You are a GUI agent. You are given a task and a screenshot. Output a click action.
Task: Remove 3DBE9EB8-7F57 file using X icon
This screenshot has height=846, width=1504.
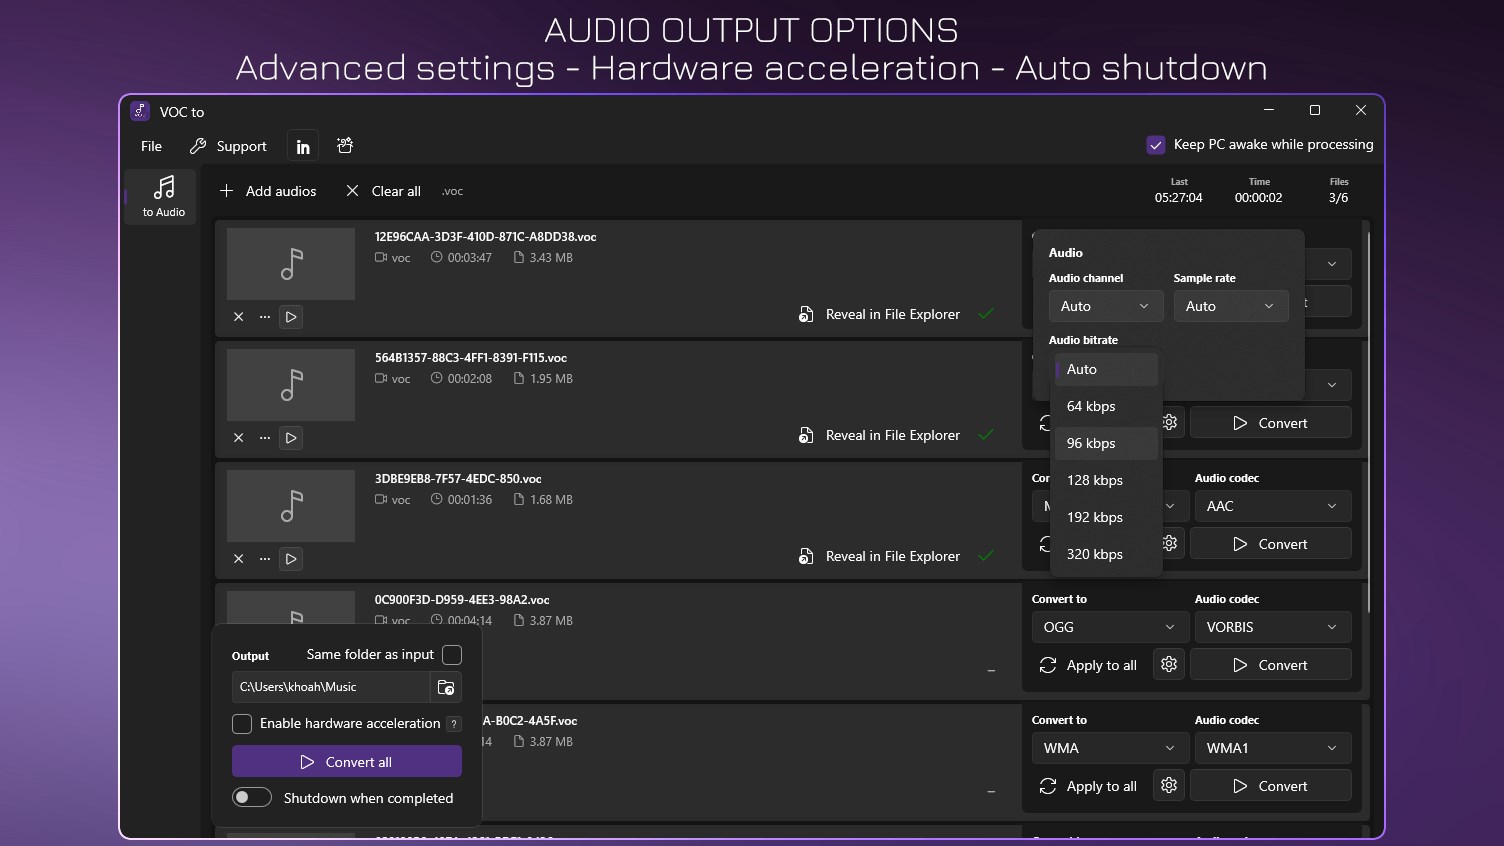coord(238,559)
